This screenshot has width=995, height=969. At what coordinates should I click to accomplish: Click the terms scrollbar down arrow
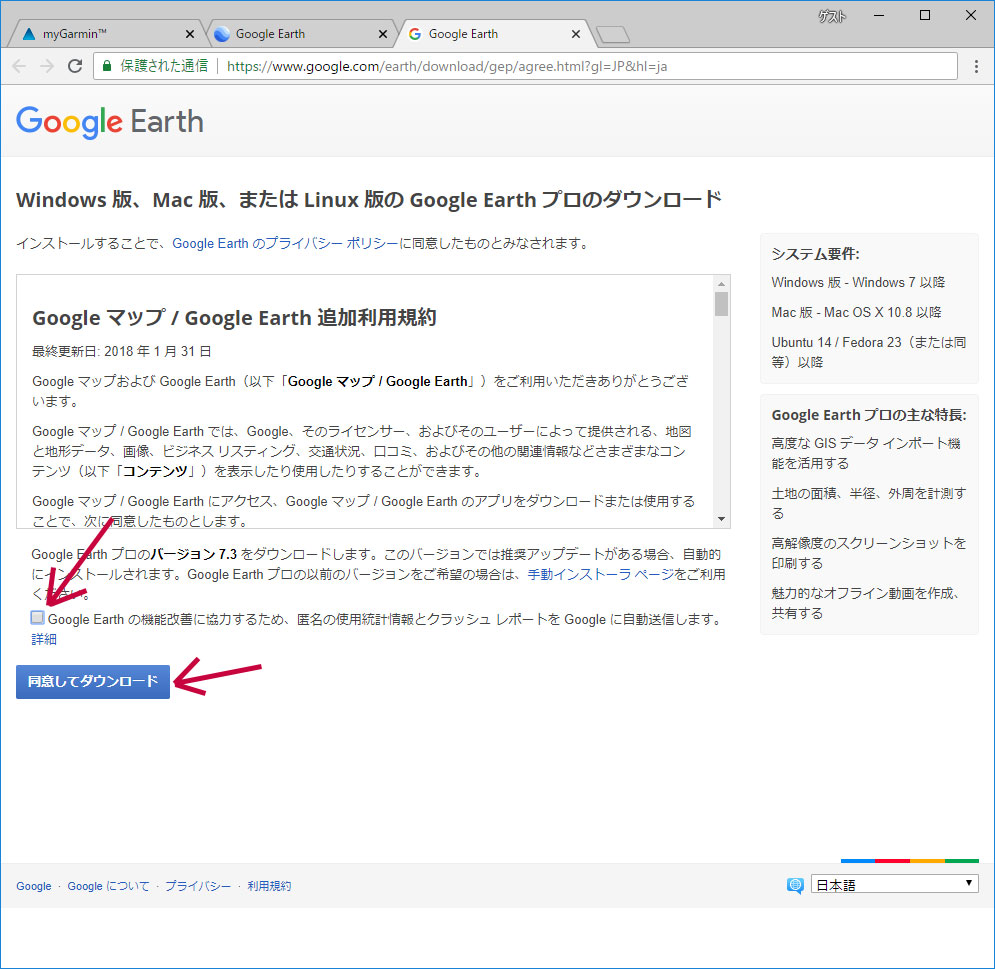721,519
